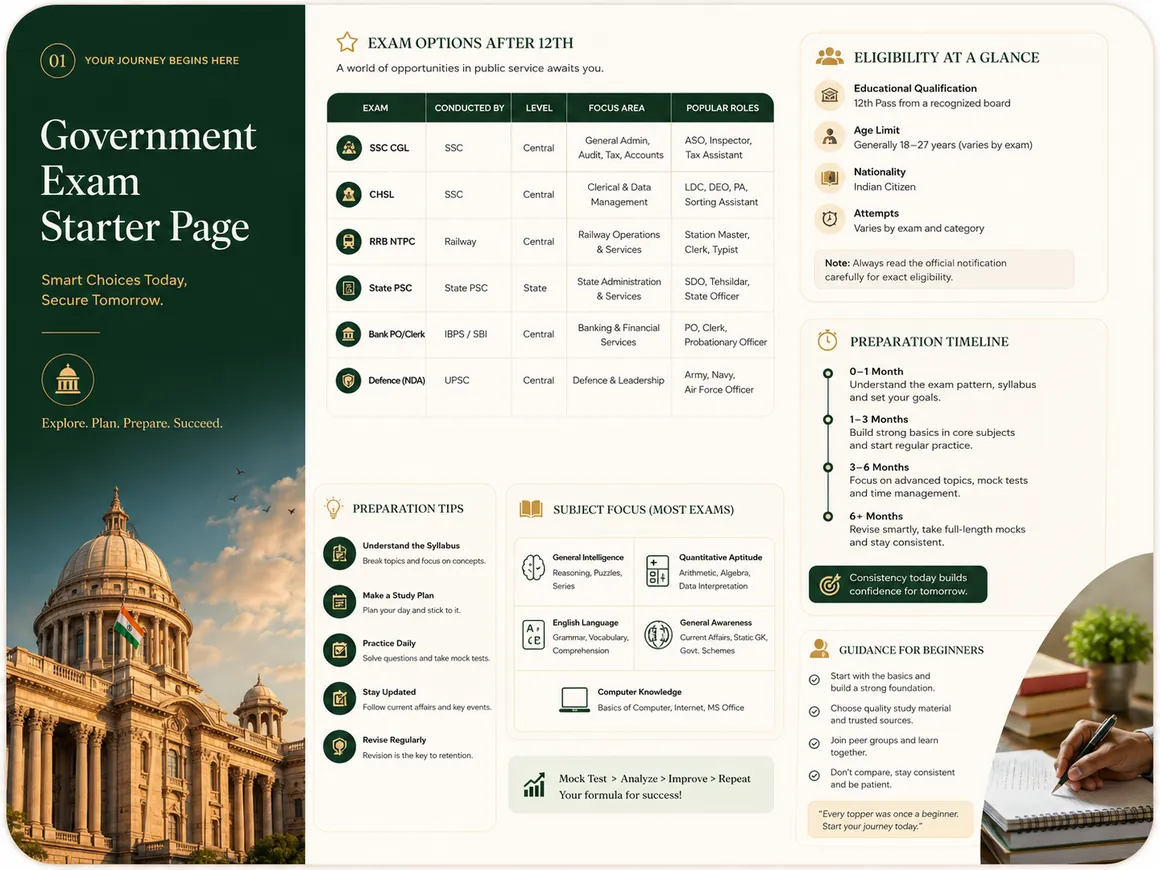Click the Practice Daily icon
This screenshot has height=870, width=1160.
(340, 650)
